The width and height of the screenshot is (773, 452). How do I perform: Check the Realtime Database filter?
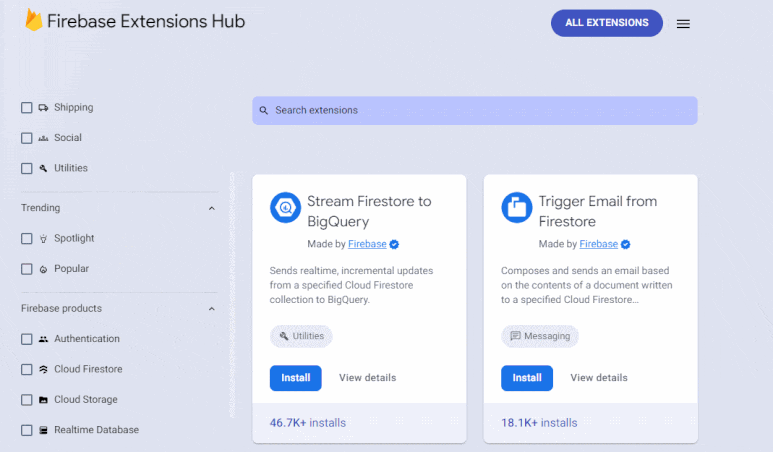click(x=27, y=430)
